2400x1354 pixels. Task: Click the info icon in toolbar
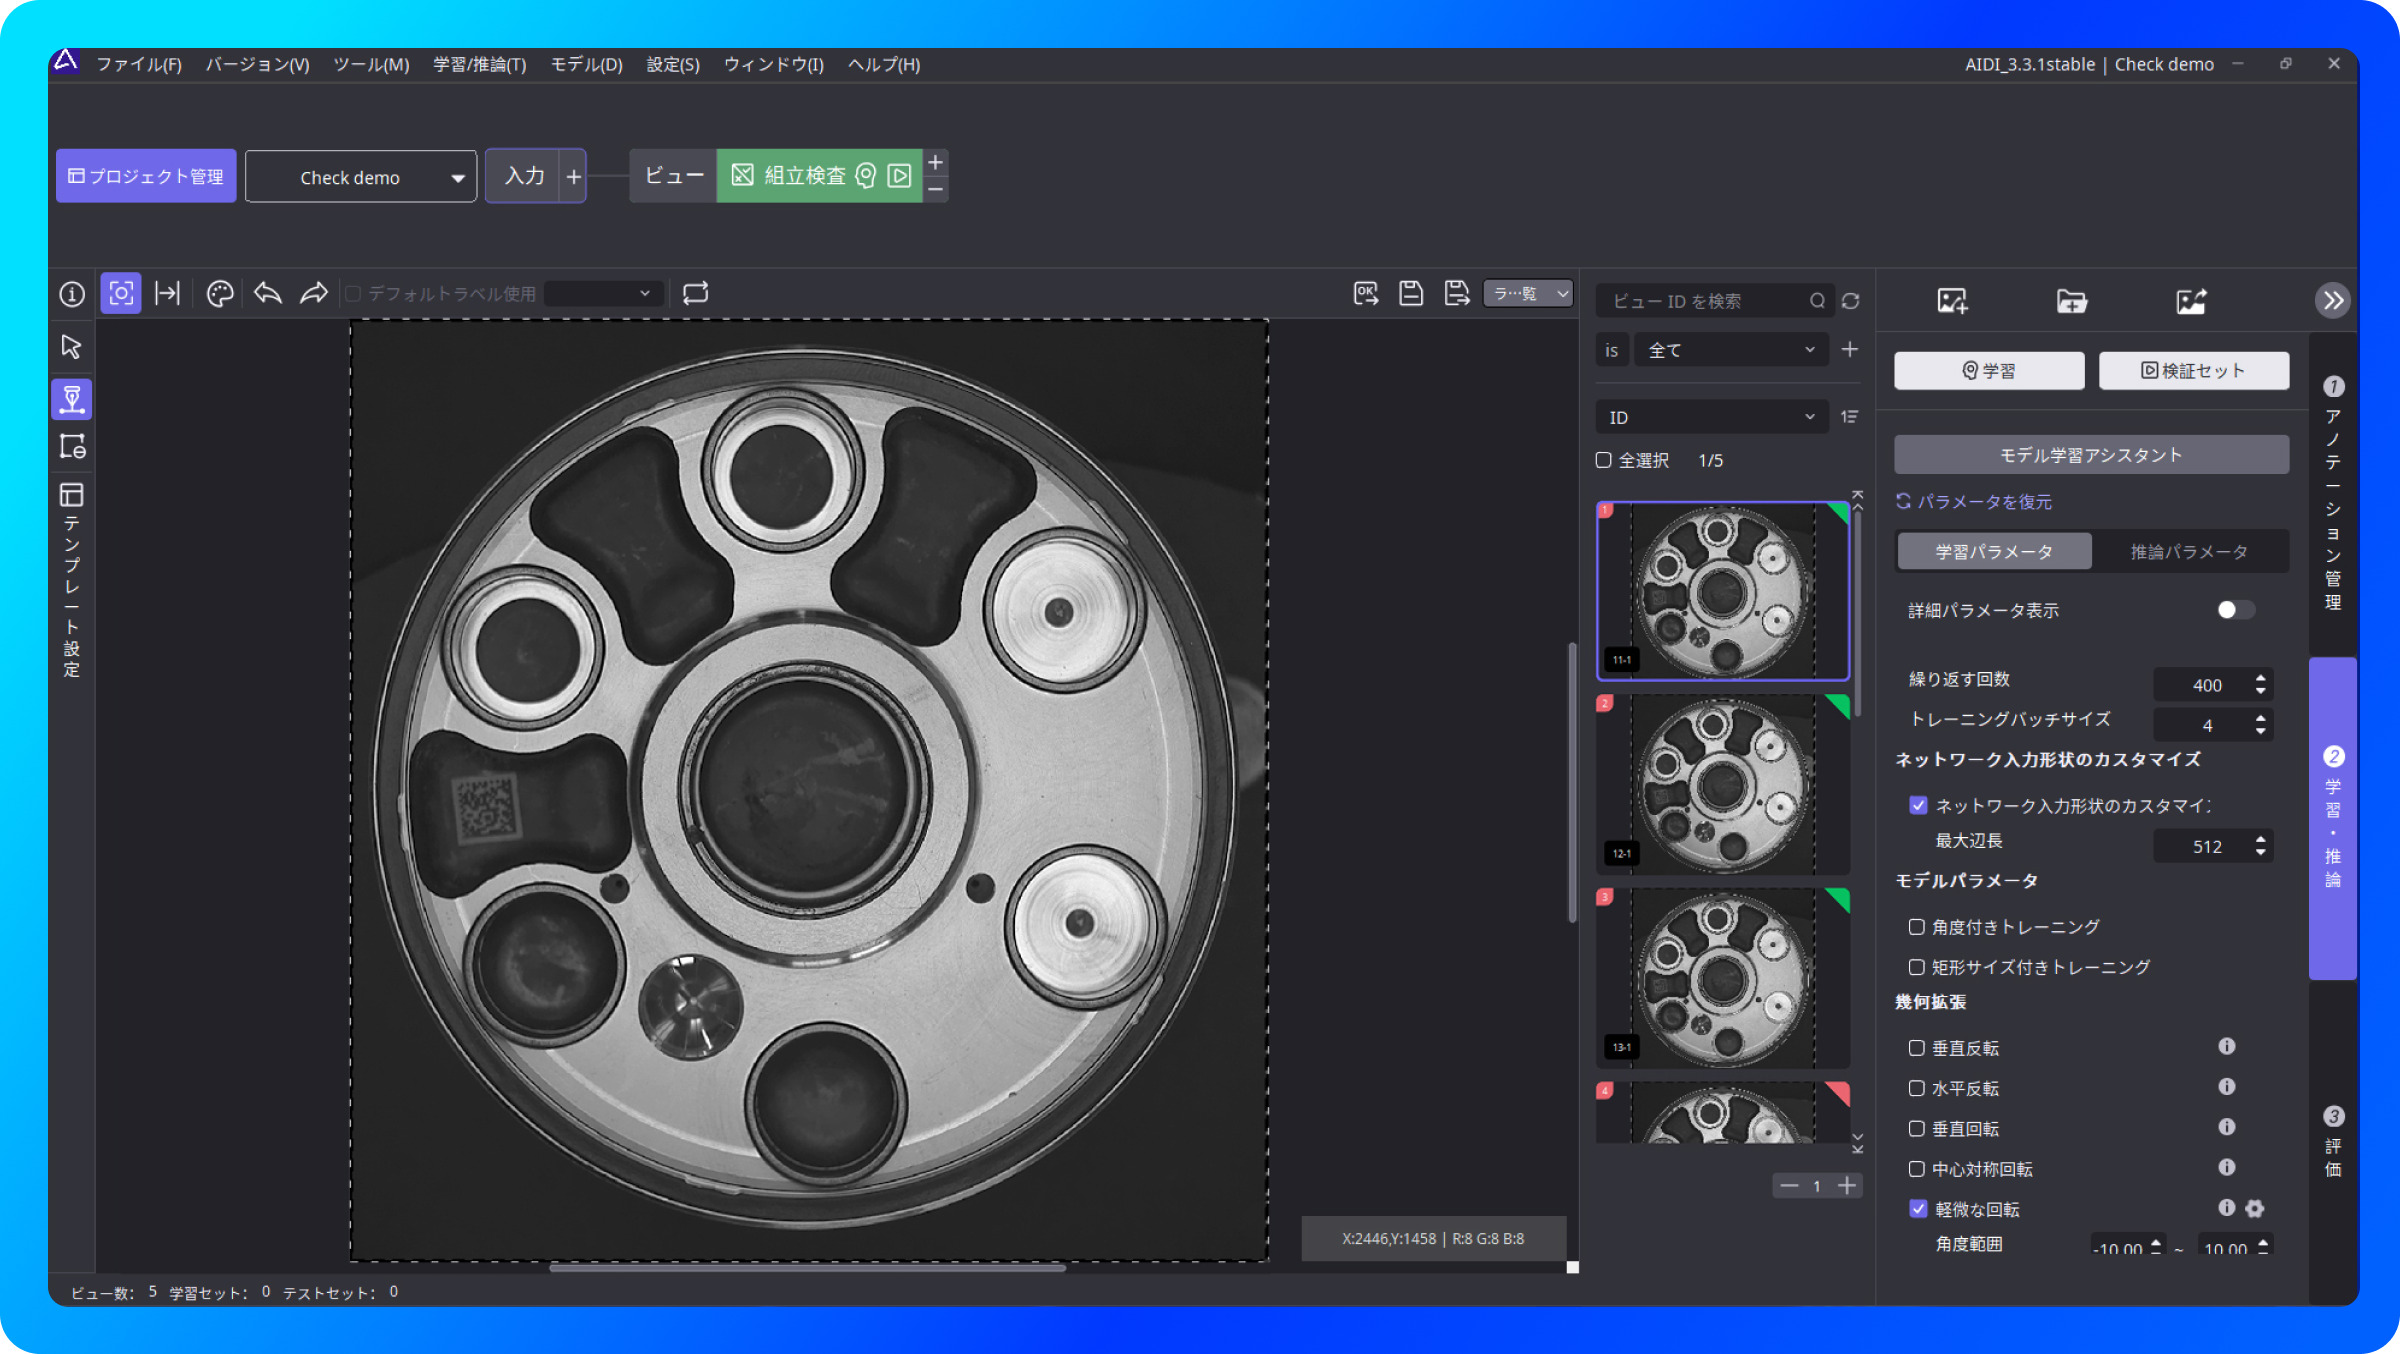(x=72, y=294)
